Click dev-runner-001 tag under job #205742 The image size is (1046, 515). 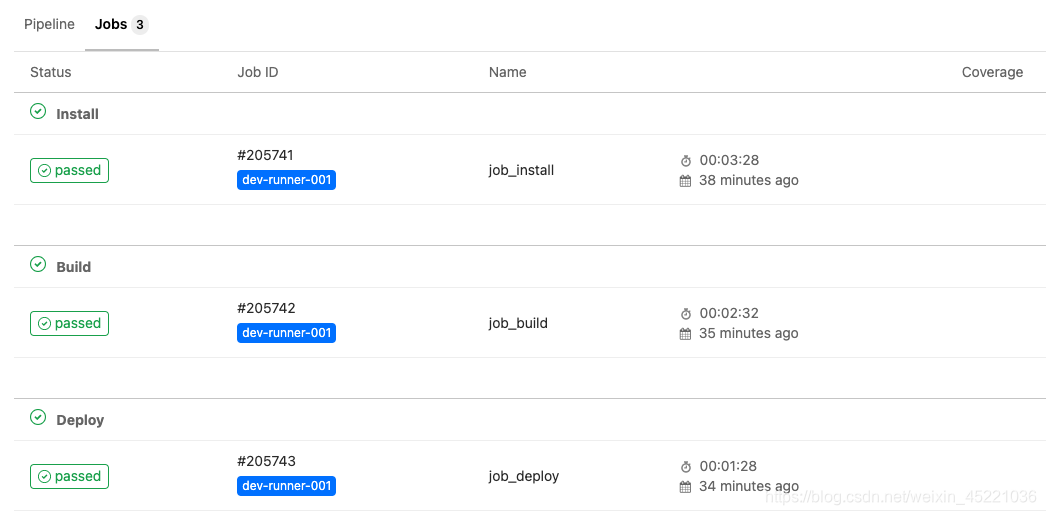point(286,333)
